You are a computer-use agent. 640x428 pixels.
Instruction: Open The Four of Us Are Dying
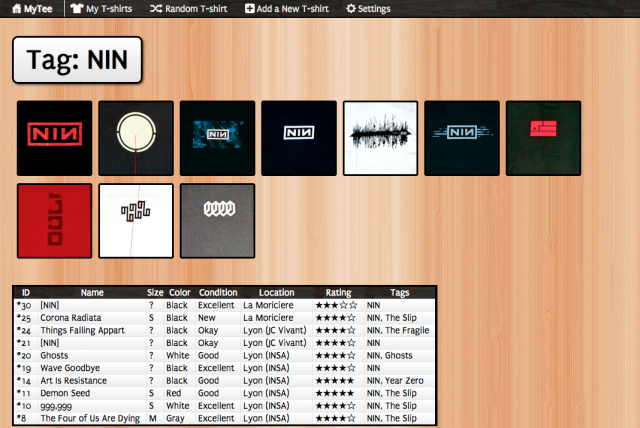pyautogui.click(x=90, y=419)
